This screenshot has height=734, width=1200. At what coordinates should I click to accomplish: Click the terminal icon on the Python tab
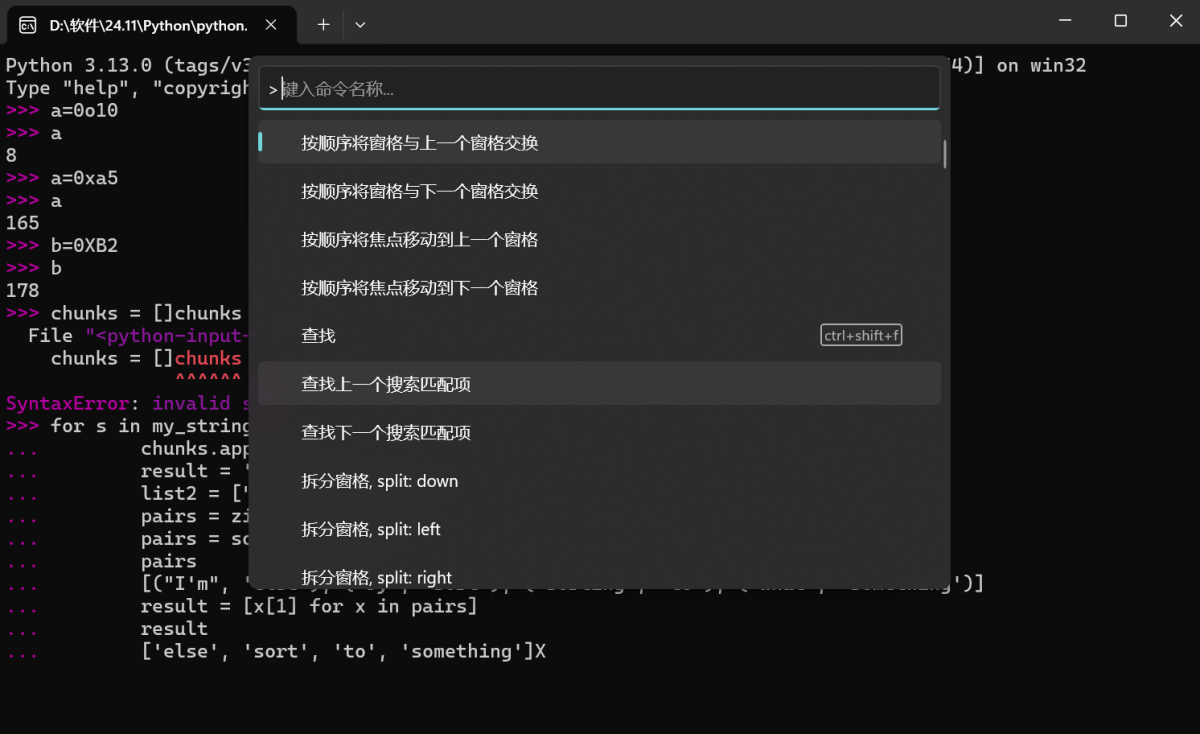[x=26, y=24]
